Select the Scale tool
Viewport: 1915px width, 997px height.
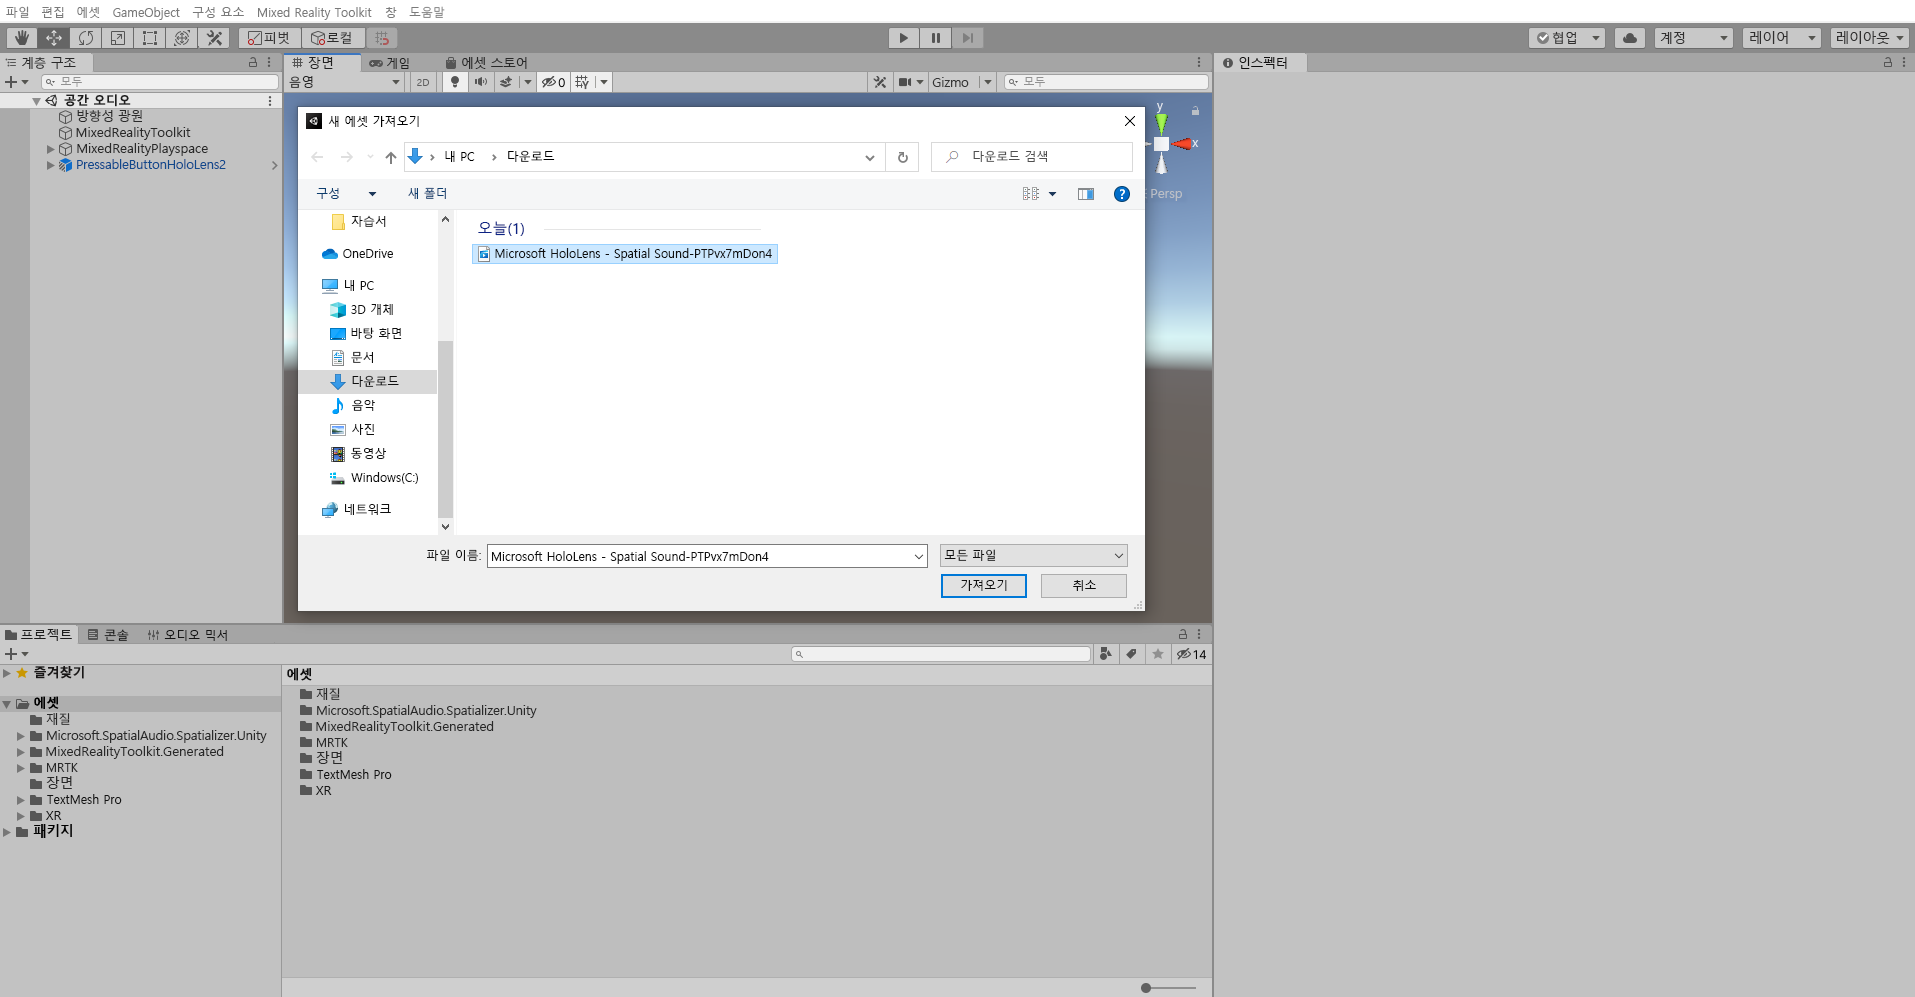click(x=118, y=38)
